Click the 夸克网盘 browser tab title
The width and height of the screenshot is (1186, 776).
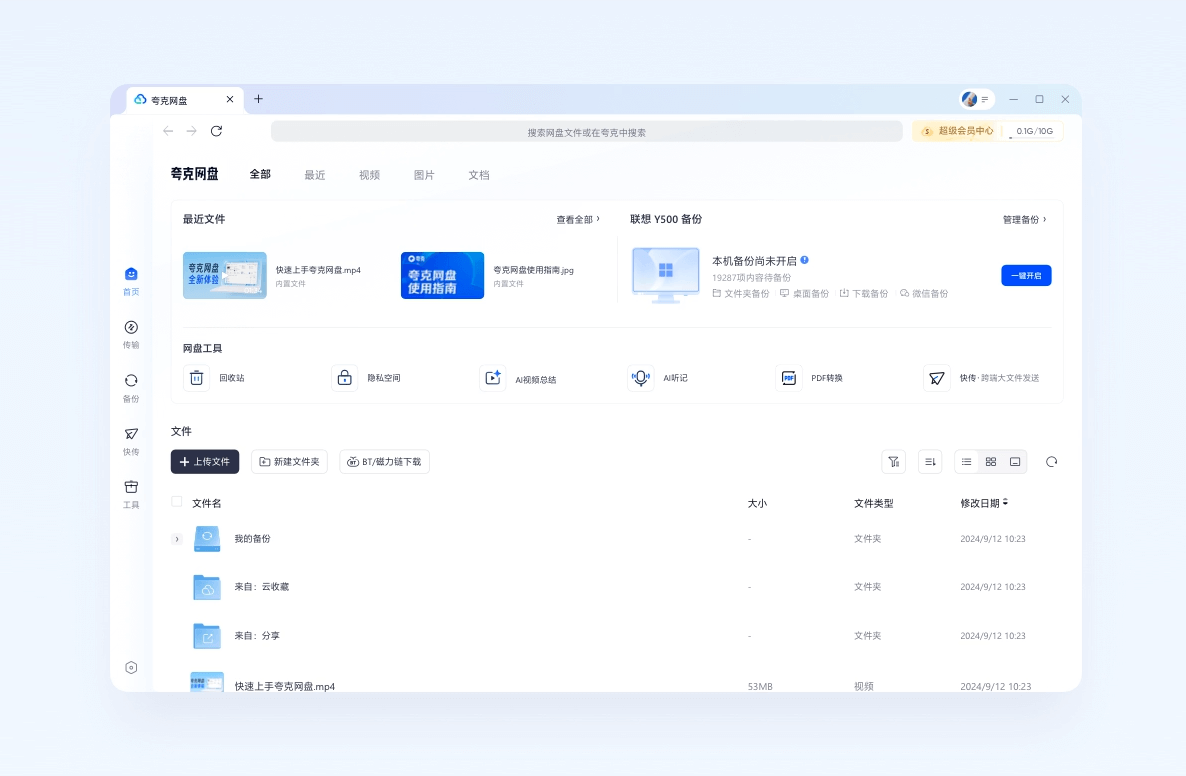pos(169,100)
